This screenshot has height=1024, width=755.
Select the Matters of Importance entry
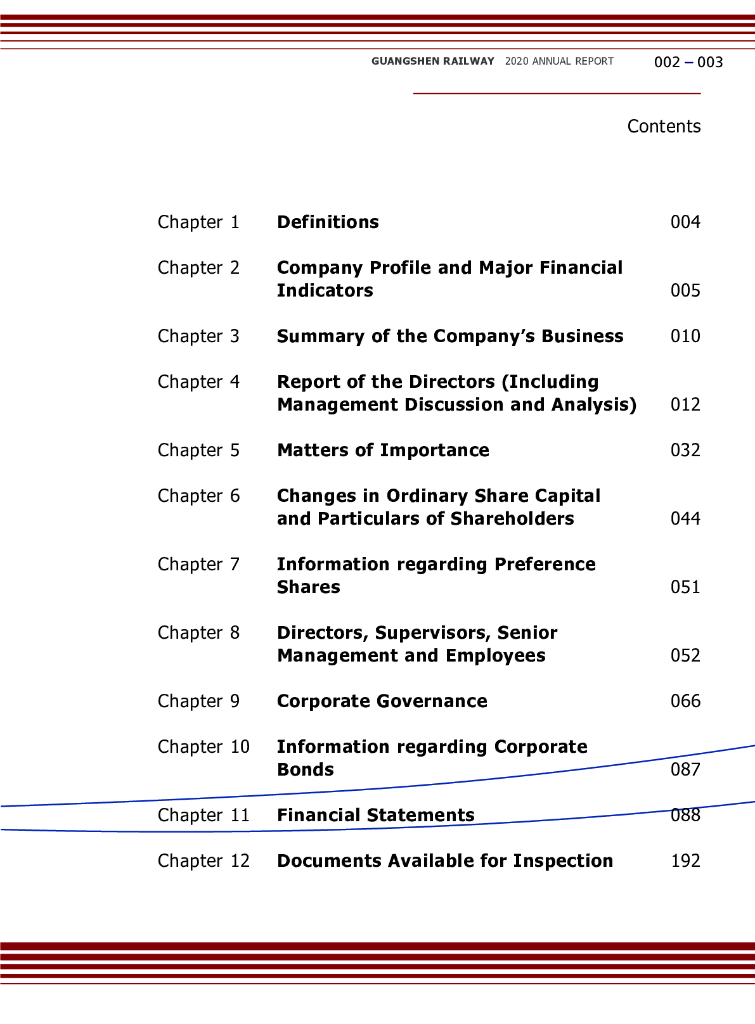coord(383,450)
